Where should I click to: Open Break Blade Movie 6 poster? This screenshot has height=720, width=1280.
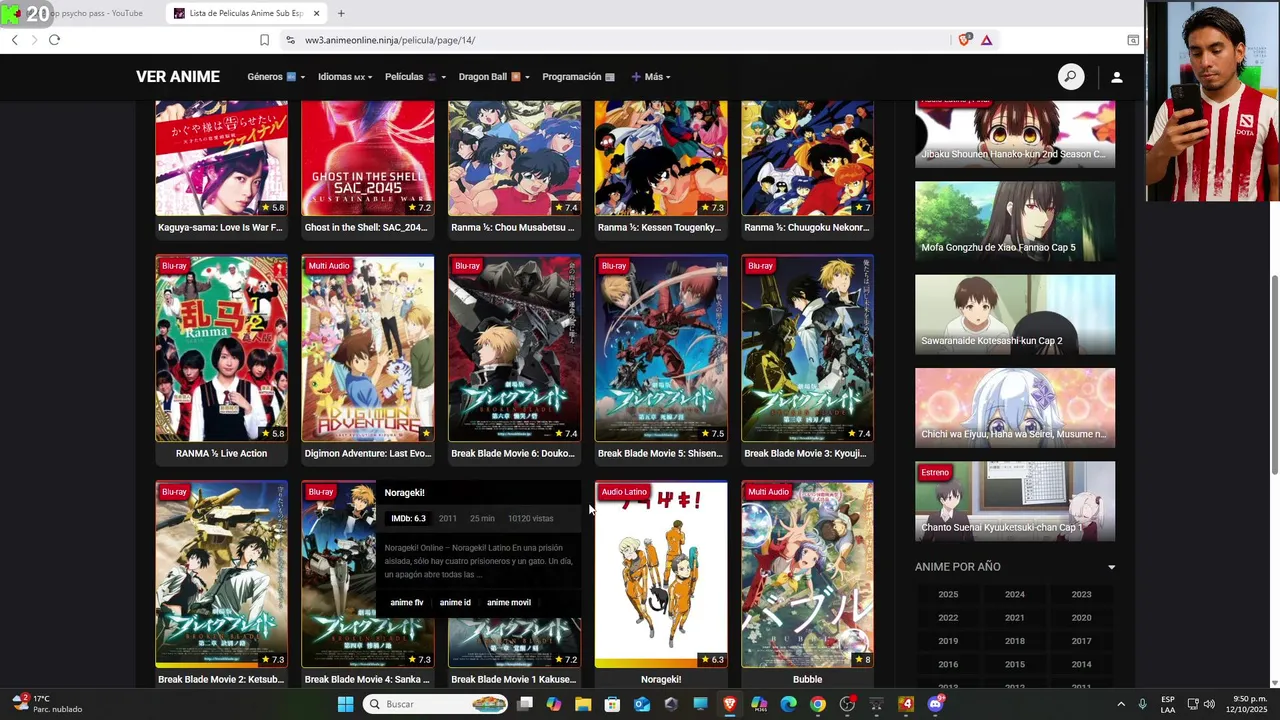pos(514,348)
